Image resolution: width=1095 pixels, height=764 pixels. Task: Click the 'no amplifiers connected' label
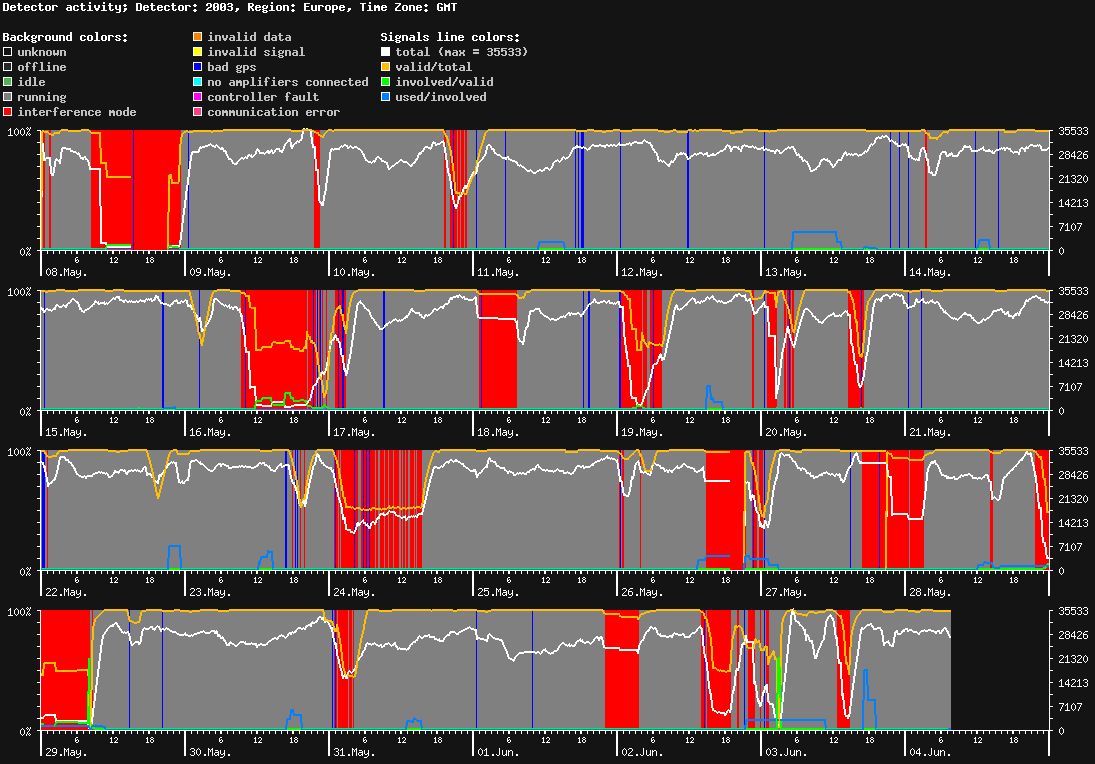288,82
